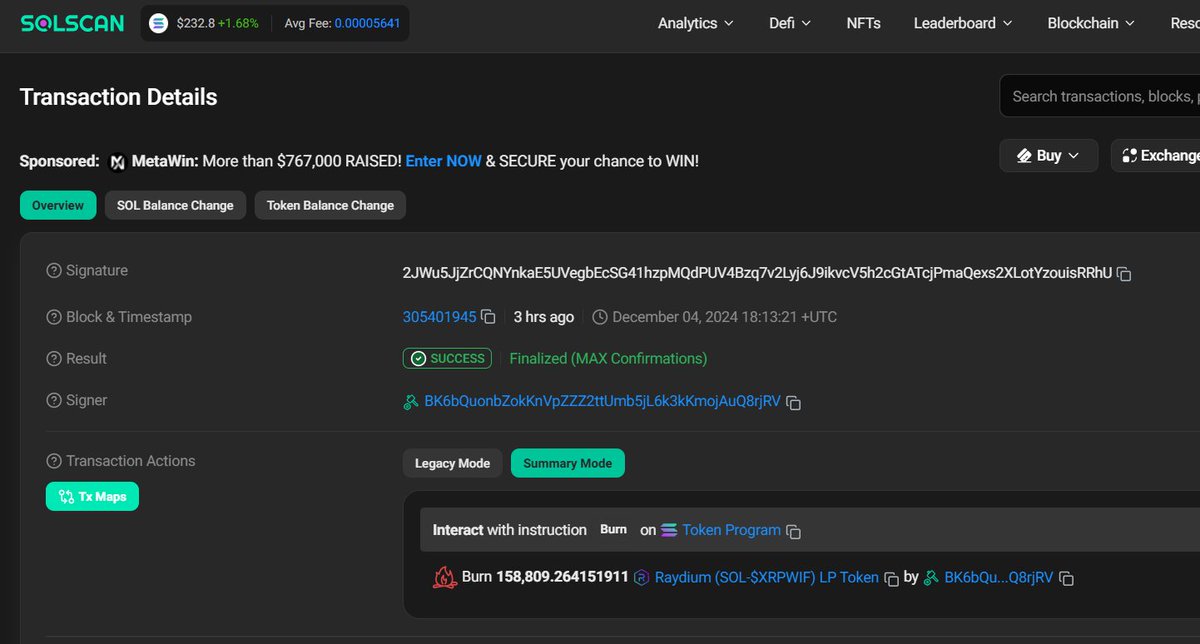Expand the Analytics menu
This screenshot has height=644, width=1200.
click(695, 23)
